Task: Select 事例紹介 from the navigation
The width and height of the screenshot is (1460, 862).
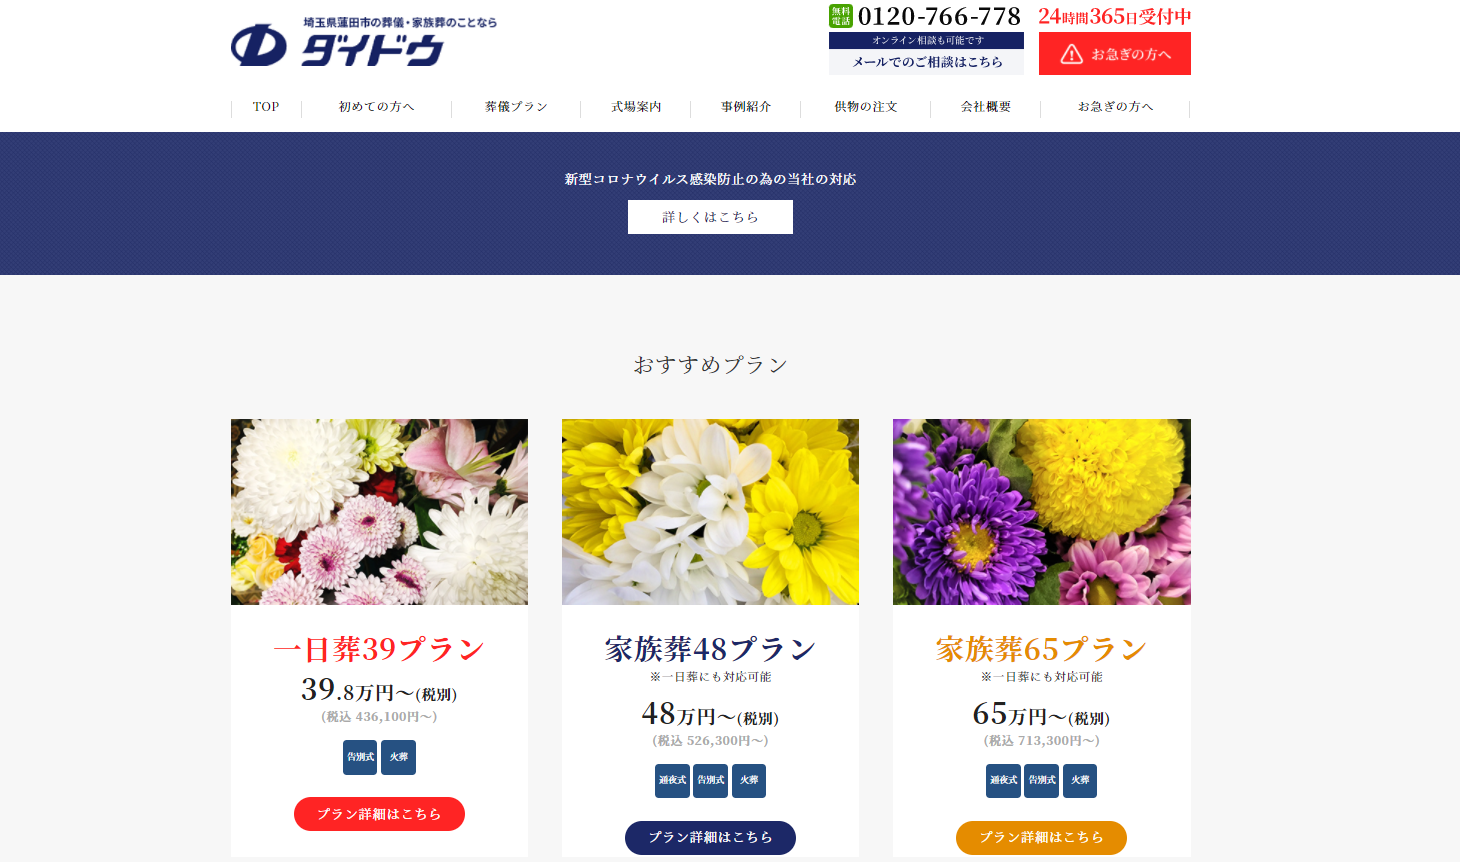Action: (x=746, y=107)
